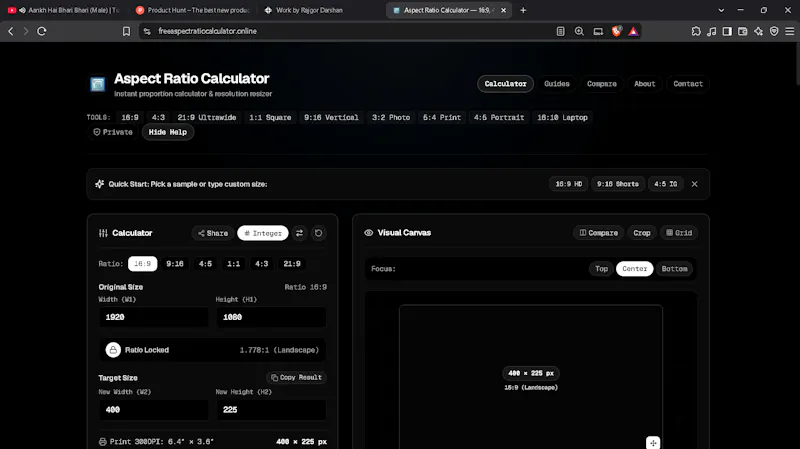
Task: Select the 4:3 ratio chip in Calculator
Action: click(262, 264)
